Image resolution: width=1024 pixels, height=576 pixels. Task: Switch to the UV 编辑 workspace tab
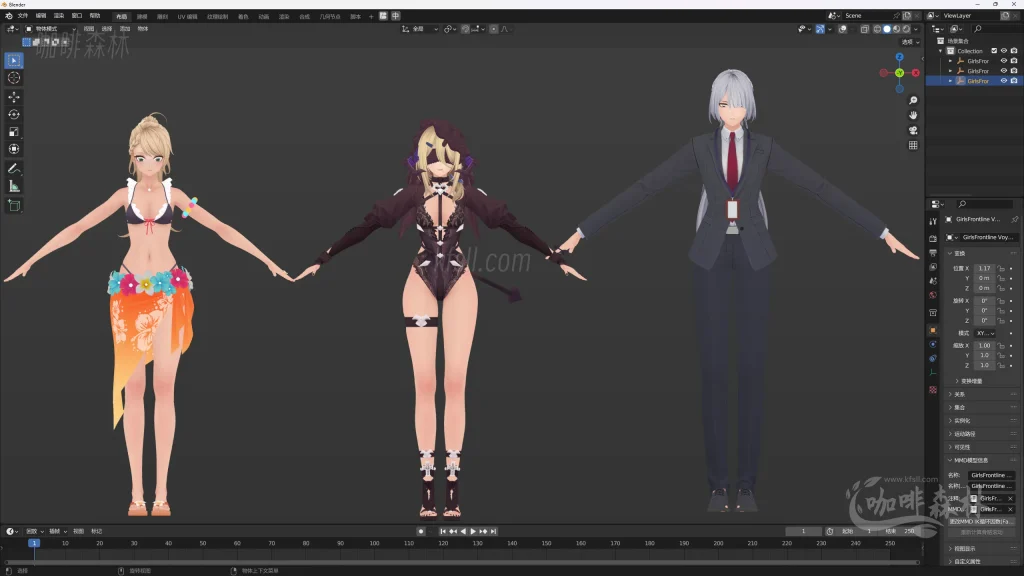(x=187, y=16)
